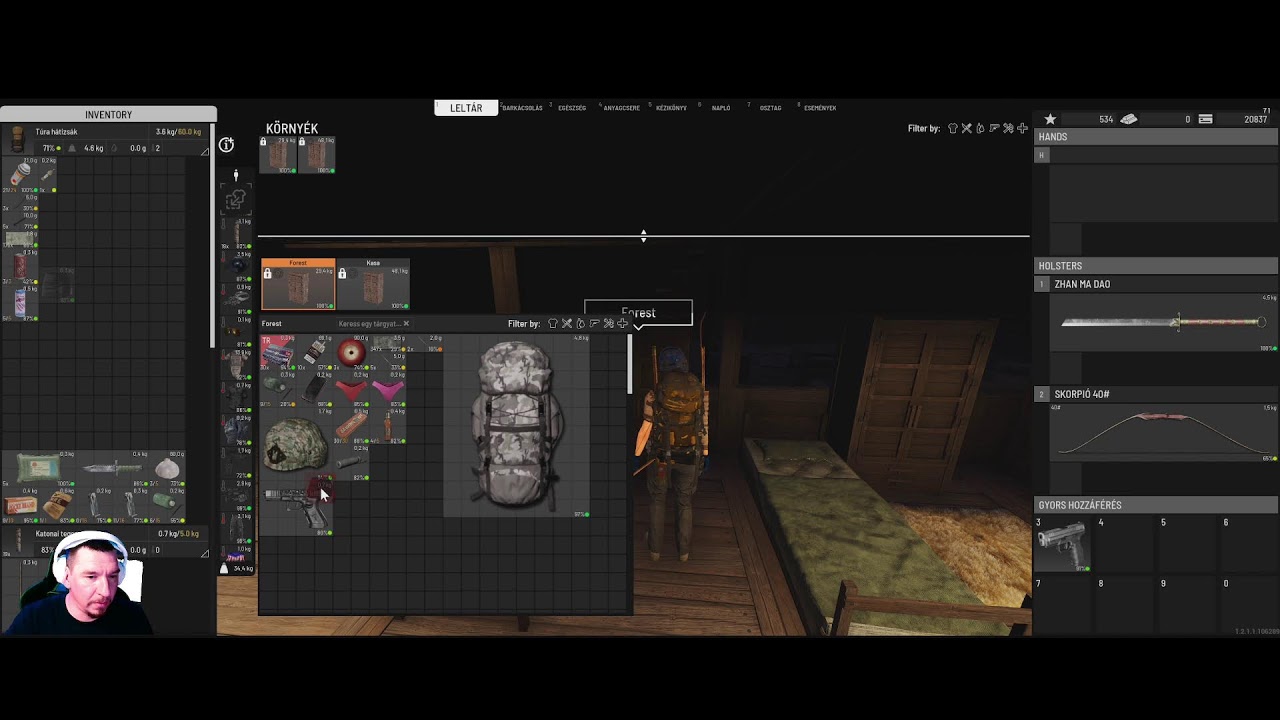
Task: Select the suppressor item in Forest chest
Action: click(x=350, y=464)
